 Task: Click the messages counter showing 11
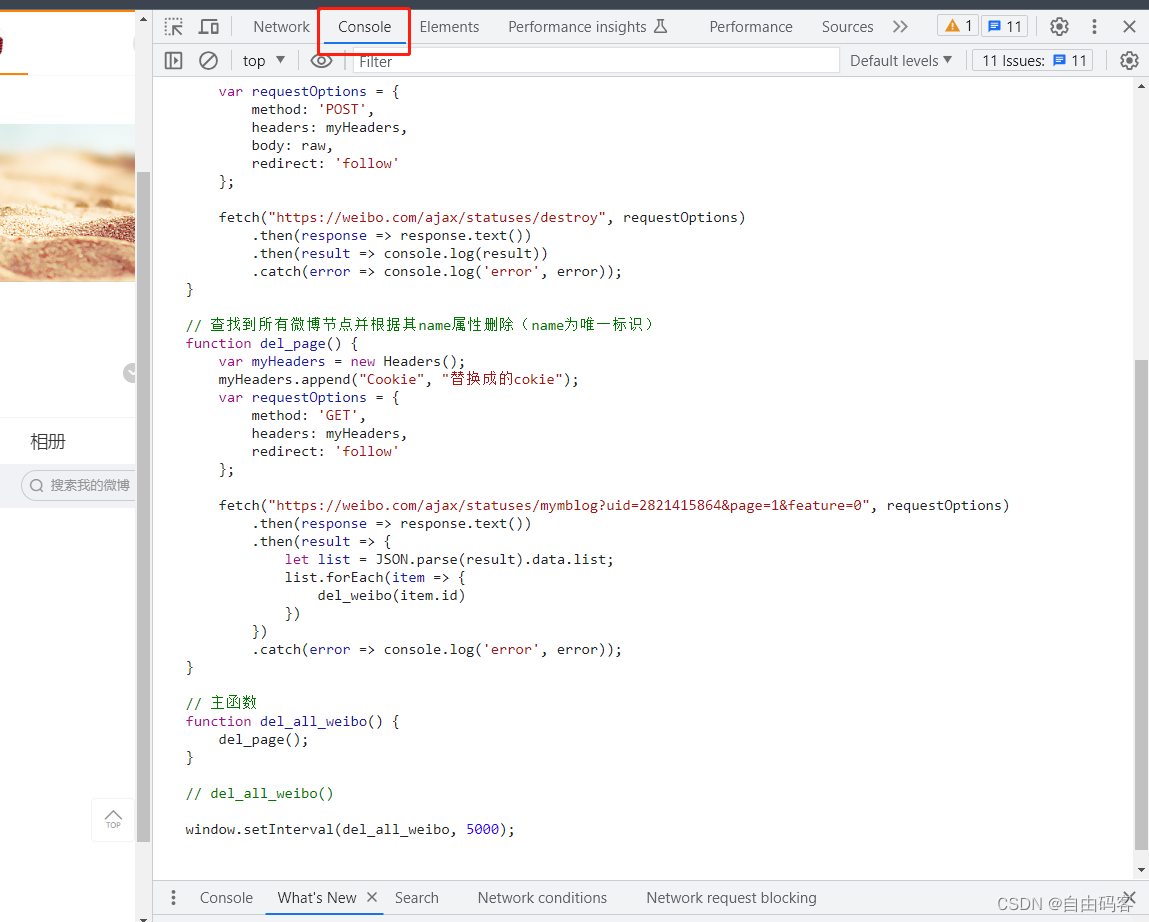click(x=1005, y=26)
